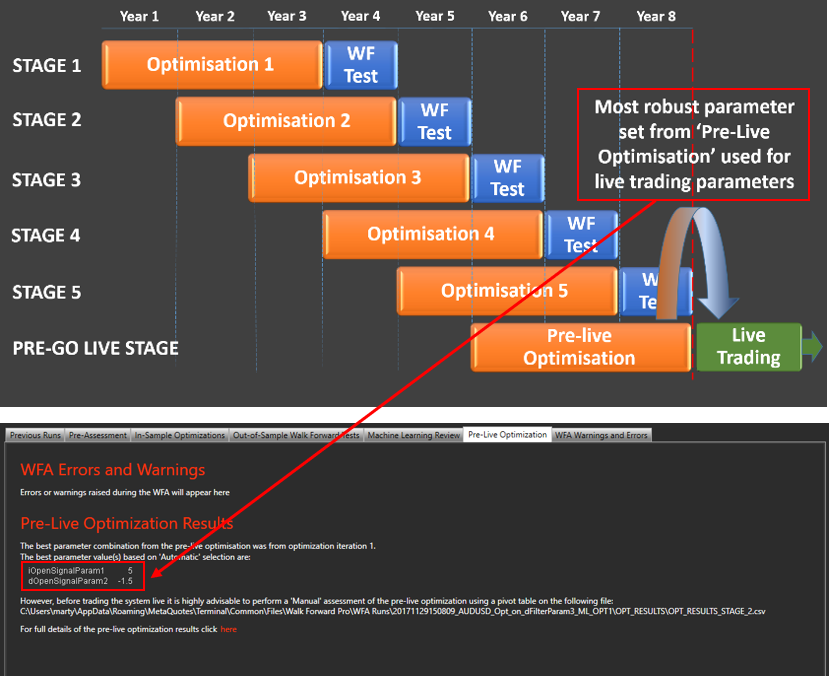This screenshot has height=676, width=829.
Task: Open the Previous Runs tab
Action: point(35,435)
